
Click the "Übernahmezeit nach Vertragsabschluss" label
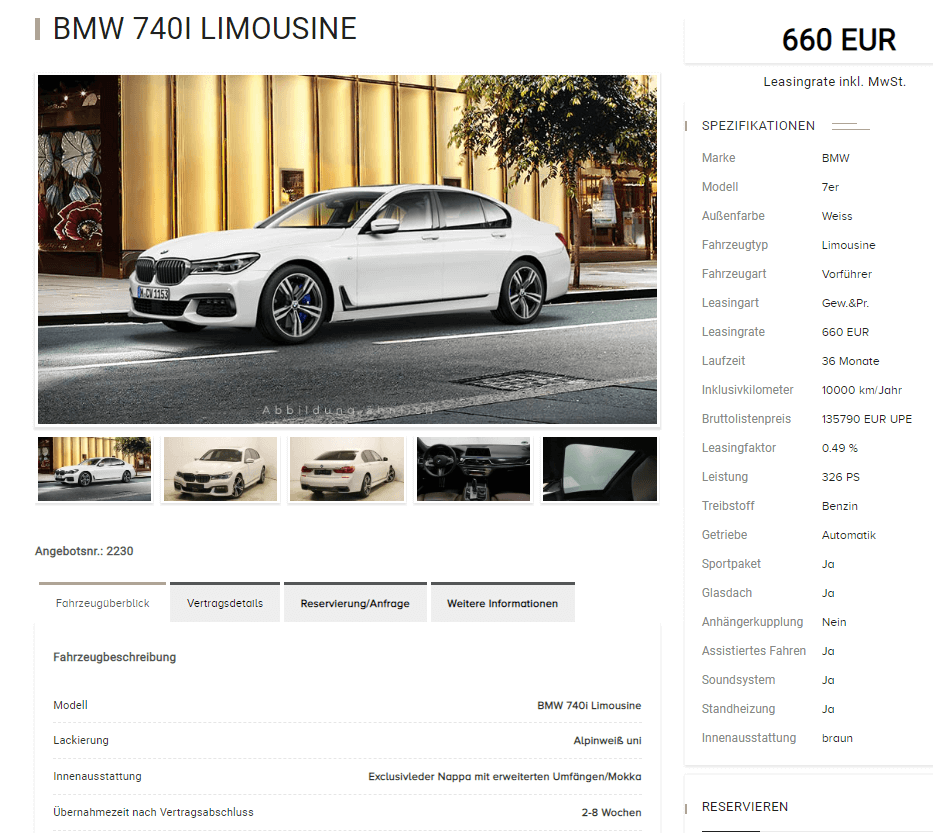pos(153,812)
